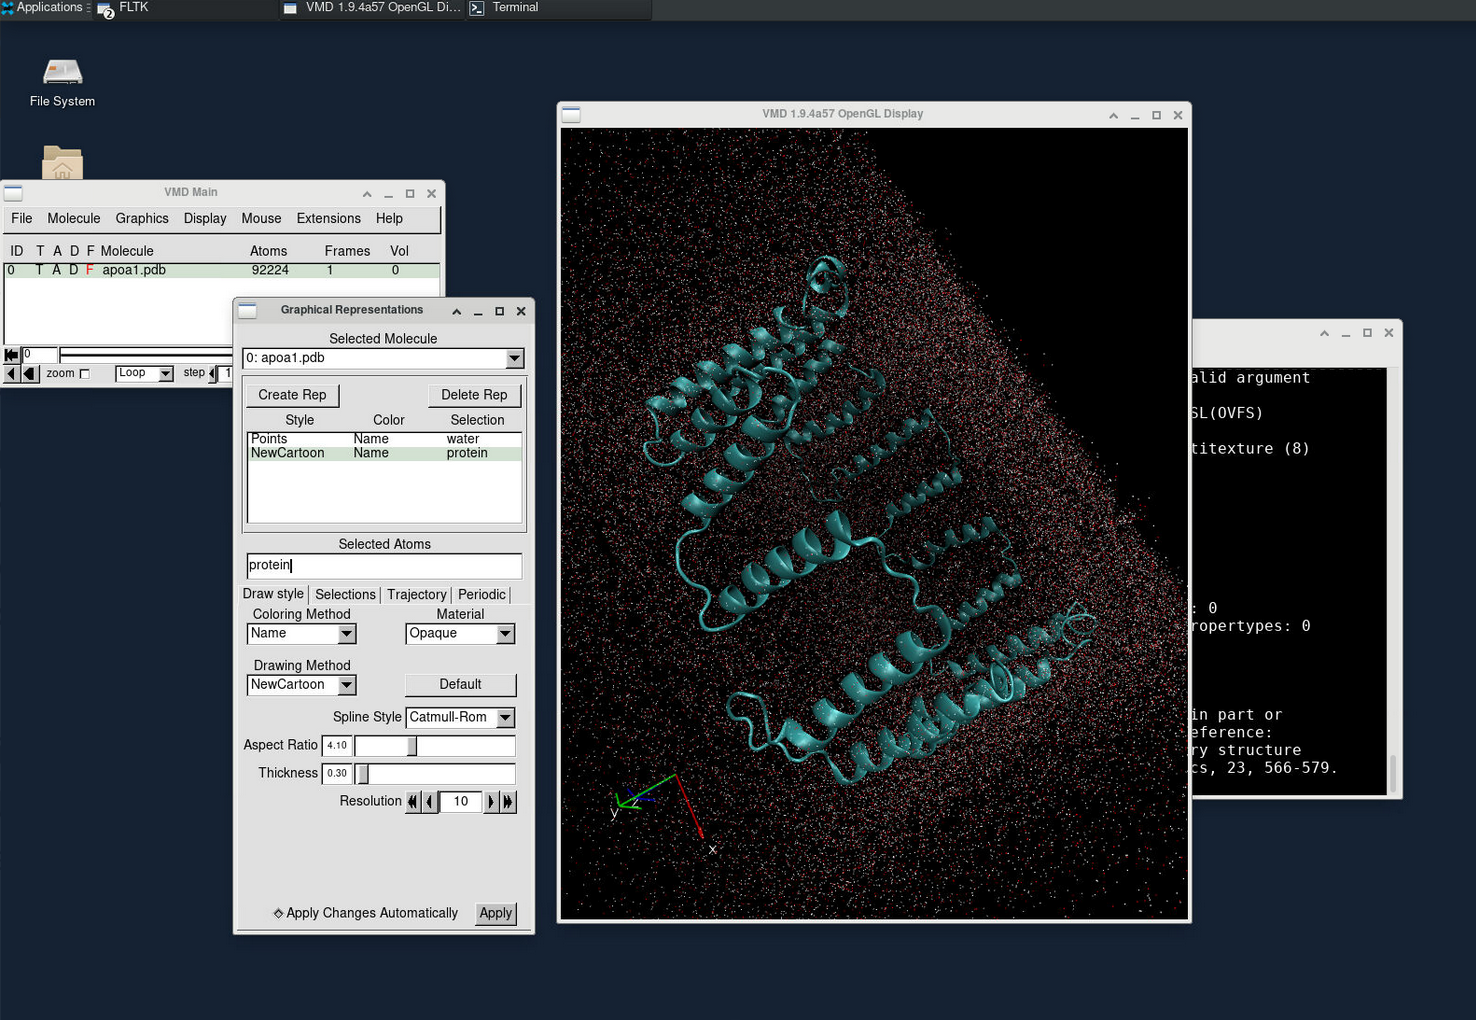Jump to the first animation frame in VMD Main
This screenshot has width=1476, height=1020.
coord(12,355)
